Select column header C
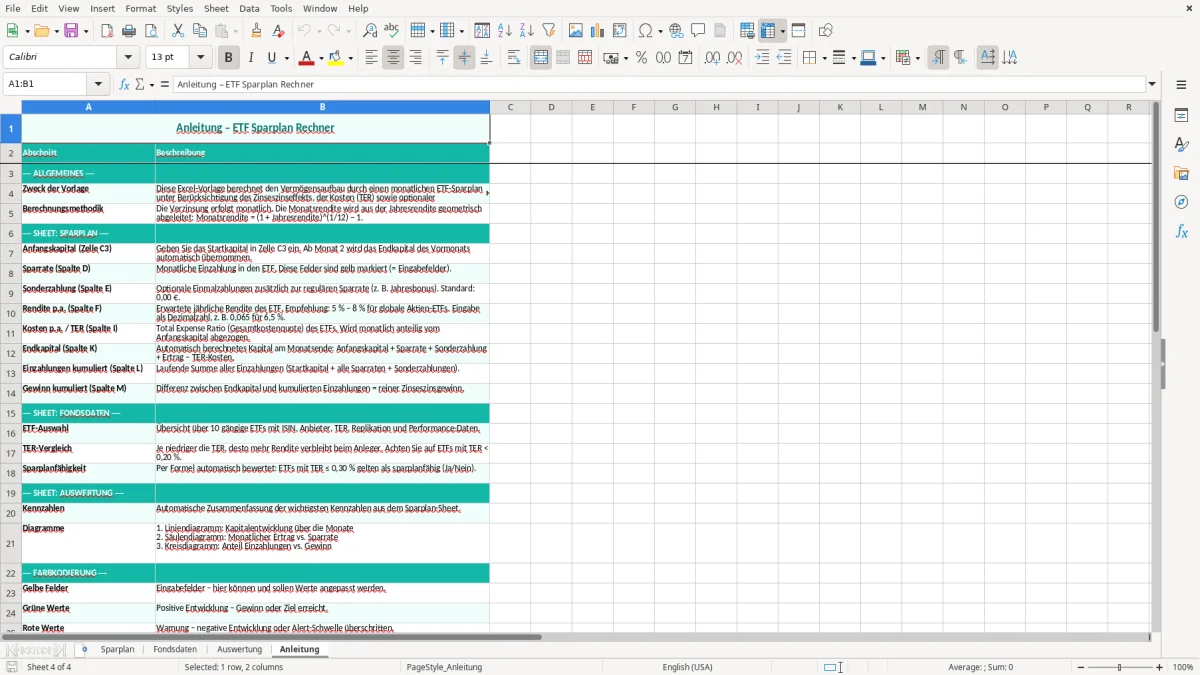The height and width of the screenshot is (675, 1200). click(x=510, y=107)
